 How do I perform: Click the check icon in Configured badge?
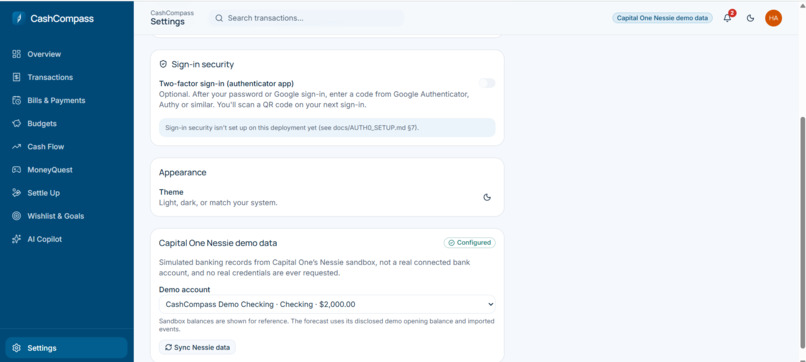[451, 243]
